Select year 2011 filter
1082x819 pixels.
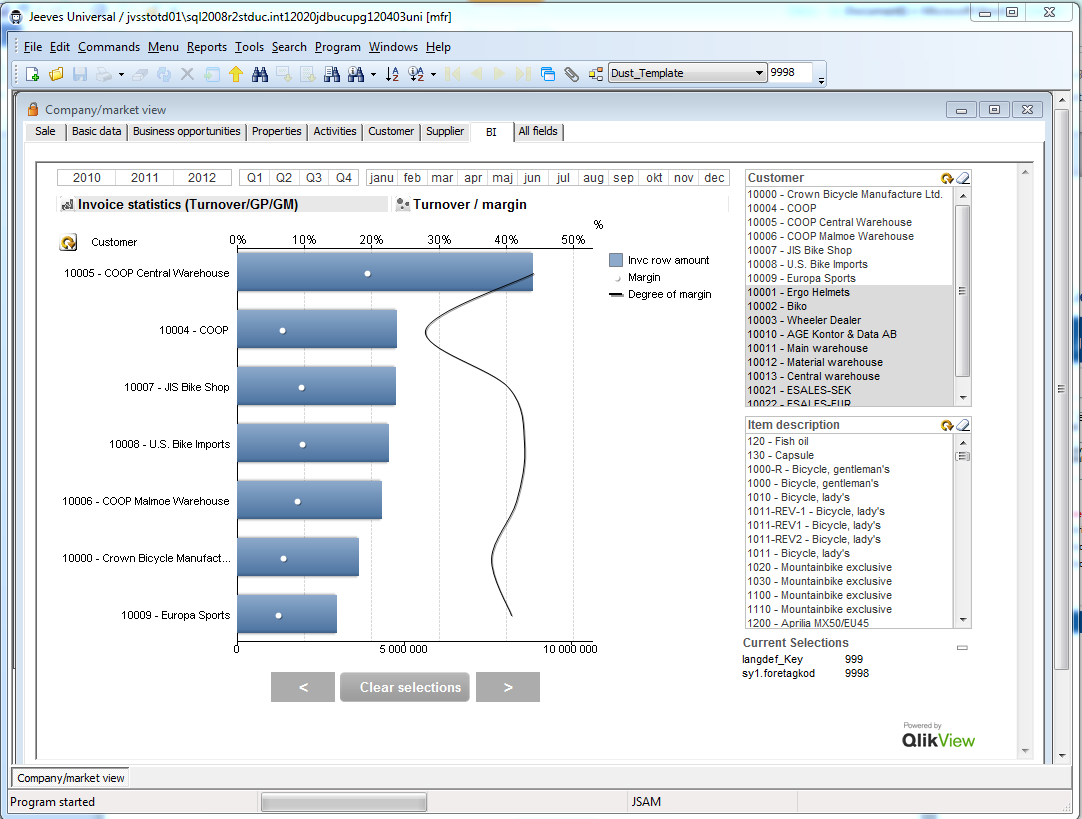tap(145, 178)
